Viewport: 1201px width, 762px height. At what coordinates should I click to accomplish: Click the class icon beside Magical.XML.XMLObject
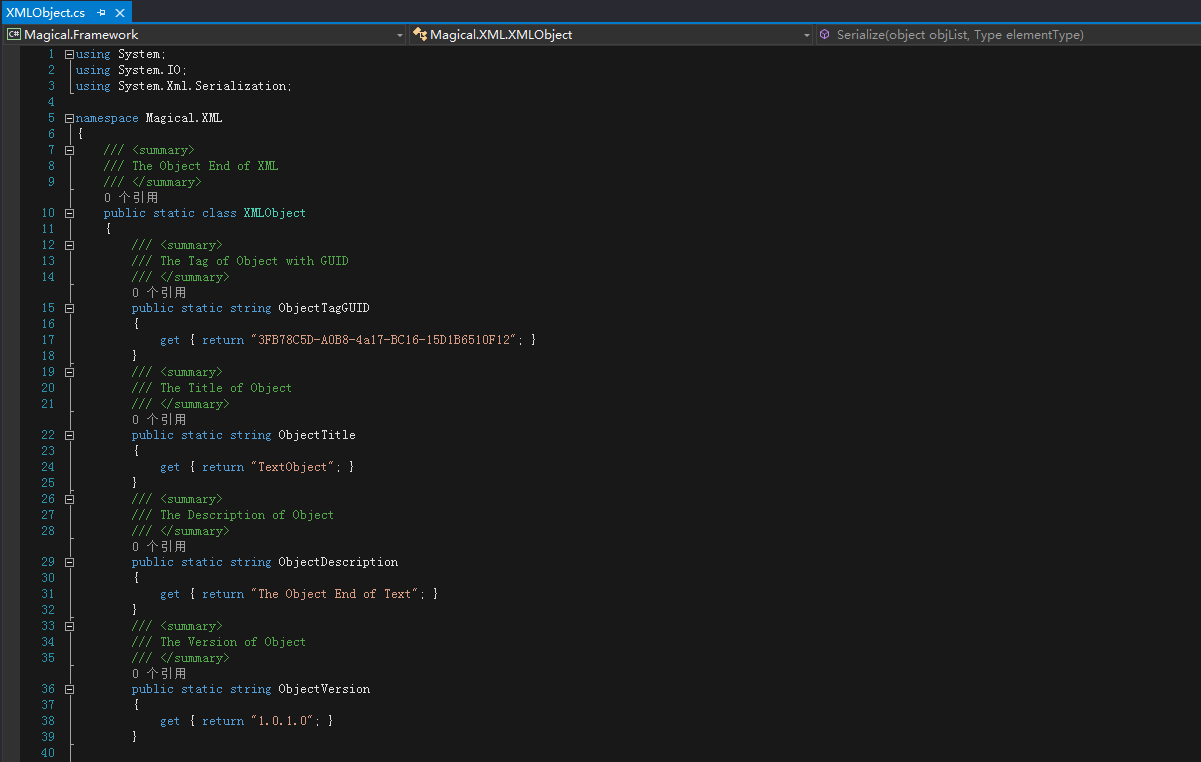420,35
